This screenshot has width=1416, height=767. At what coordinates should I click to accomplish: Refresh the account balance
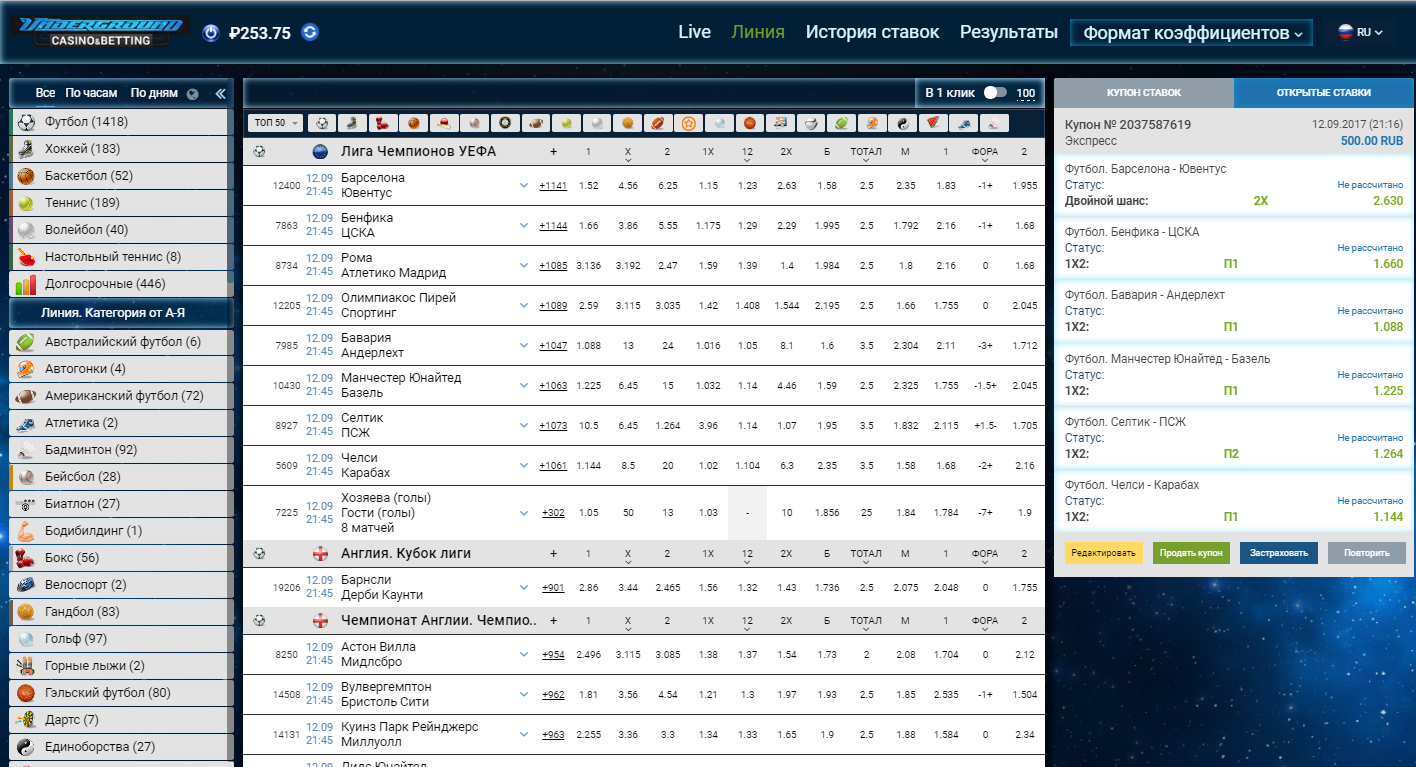pos(311,32)
